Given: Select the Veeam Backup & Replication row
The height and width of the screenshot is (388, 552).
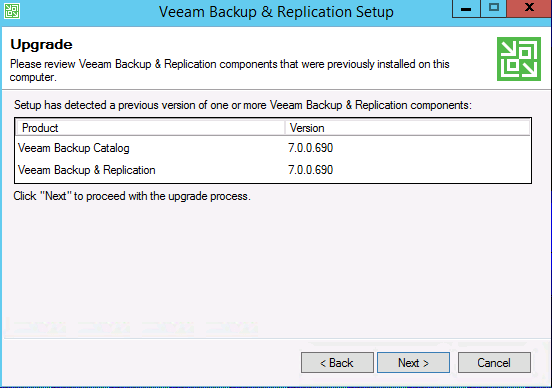Looking at the screenshot, I should [273, 170].
